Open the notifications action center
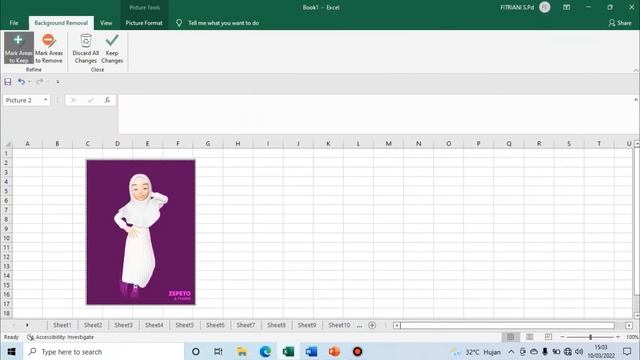Screen dimensions: 640x360 (x=627, y=351)
